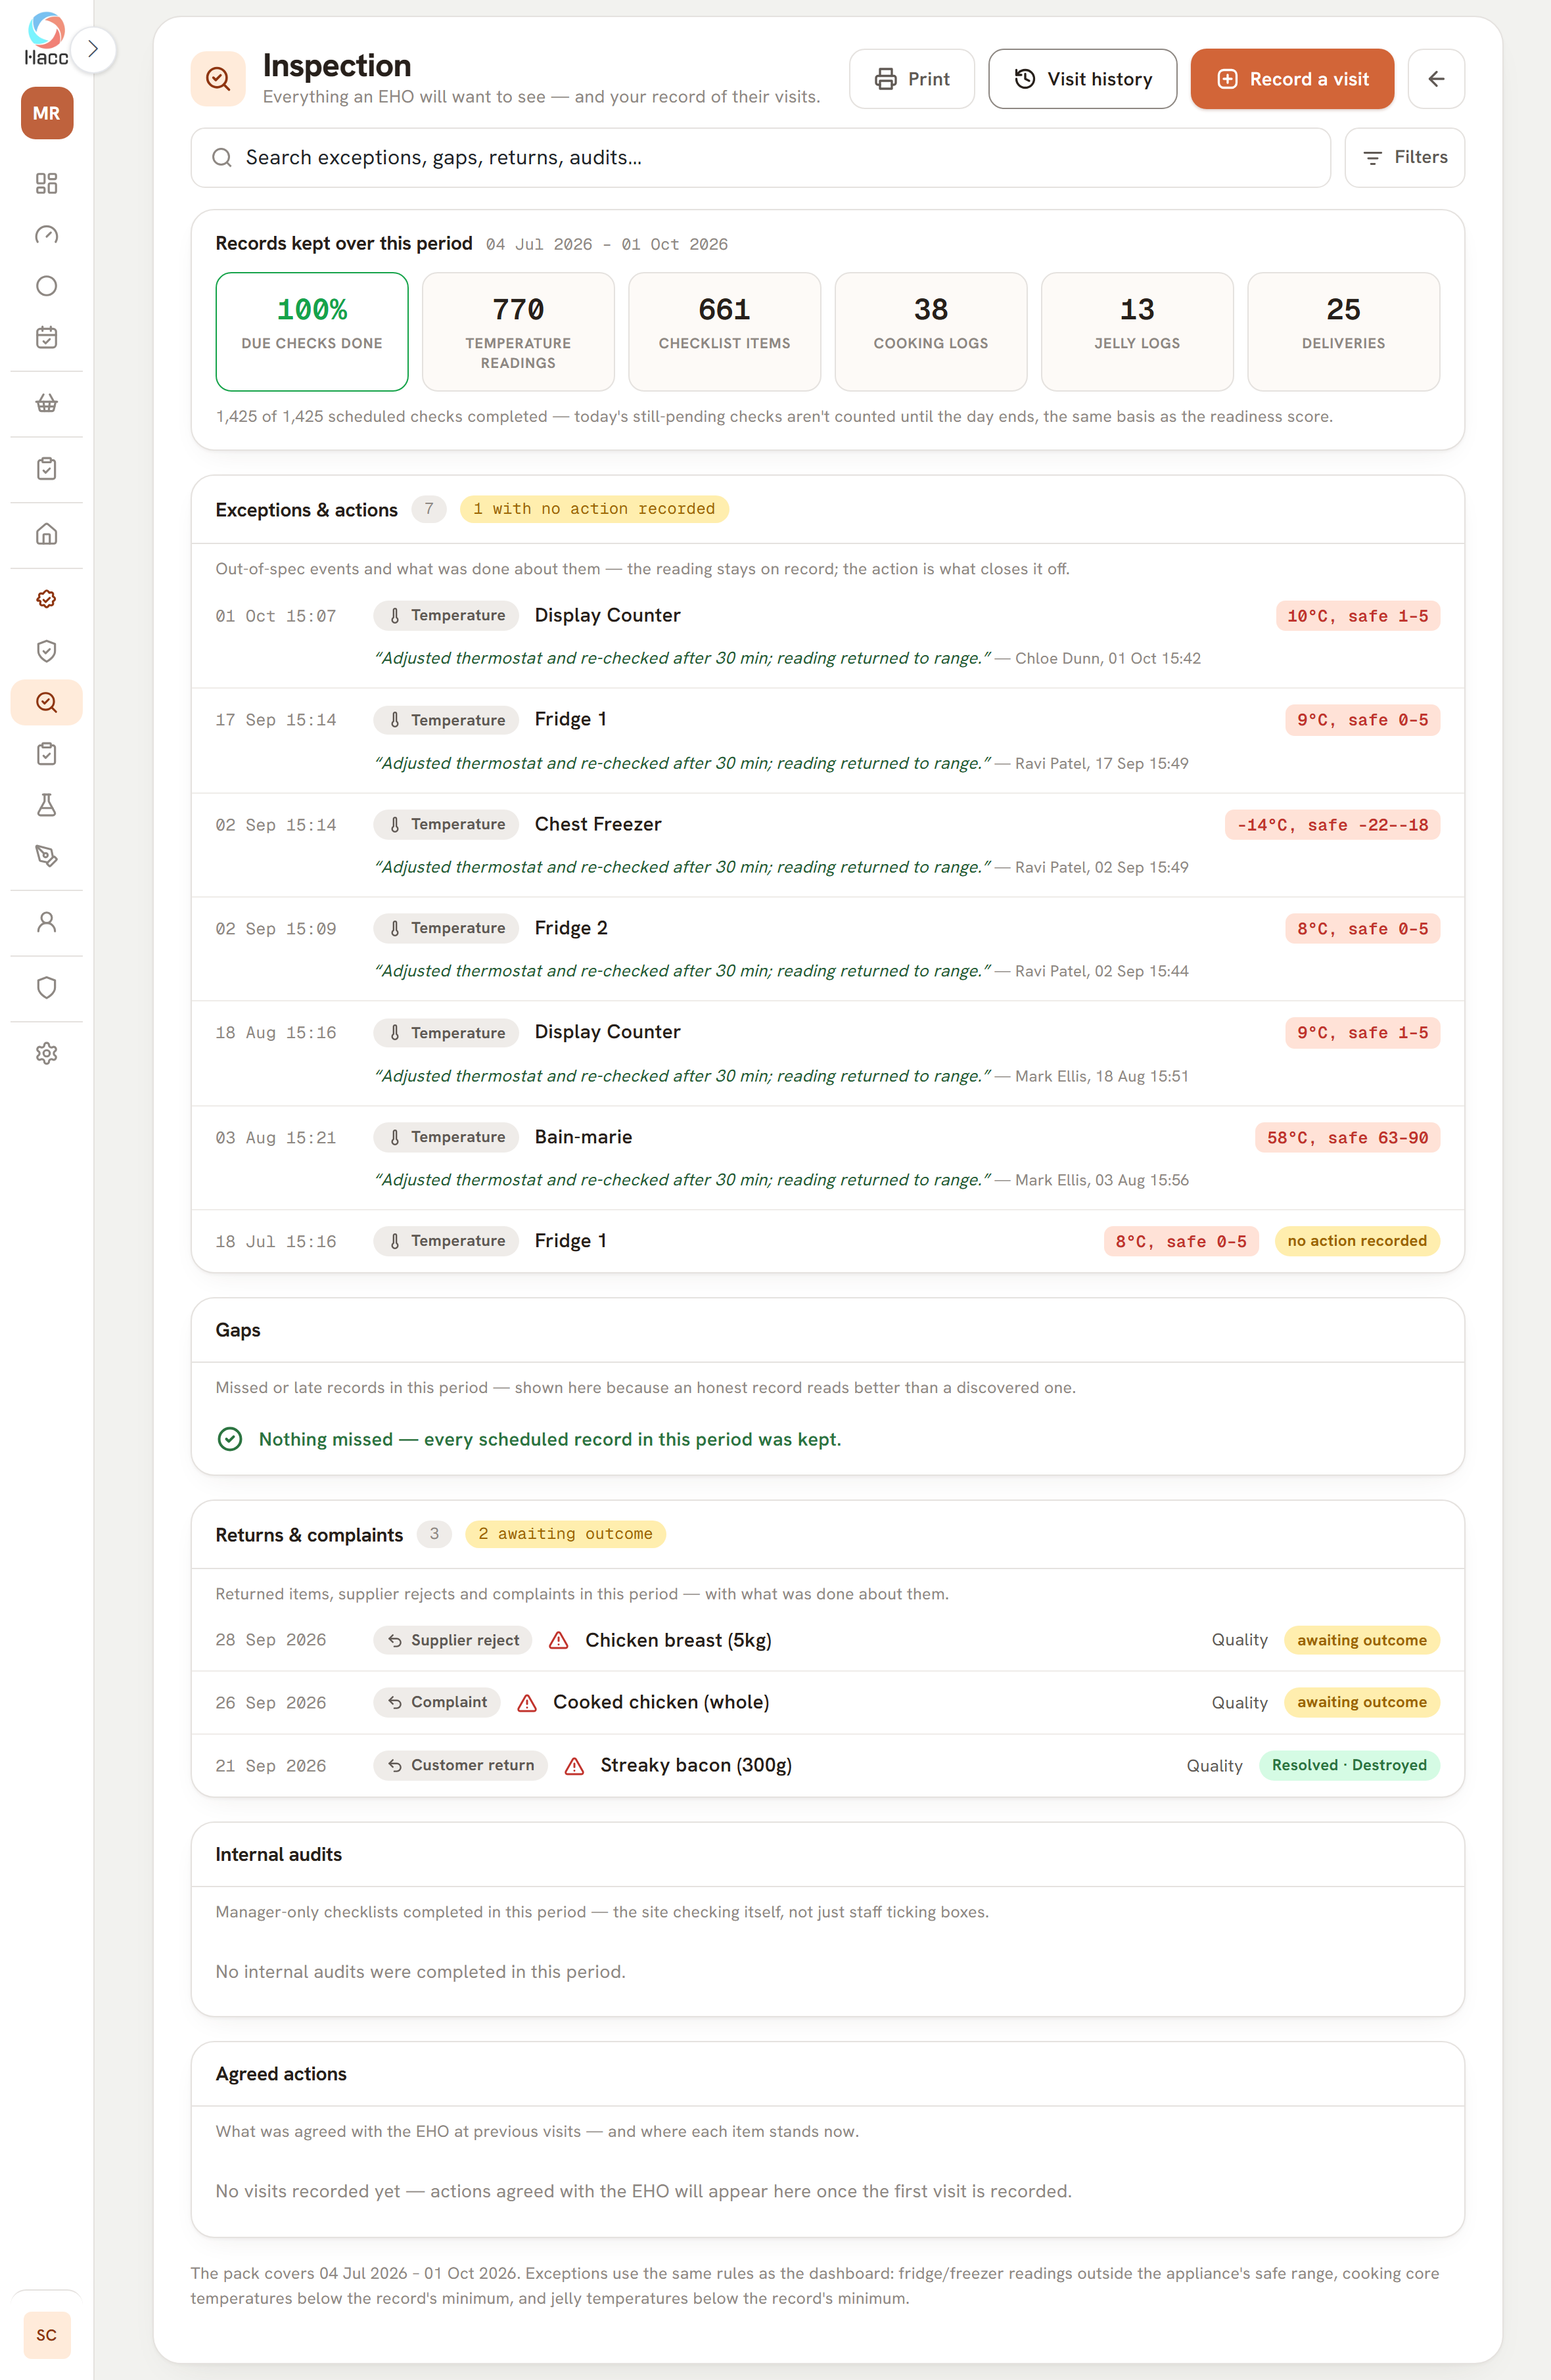
Task: Open the shopping basket icon in sidebar
Action: coord(46,403)
